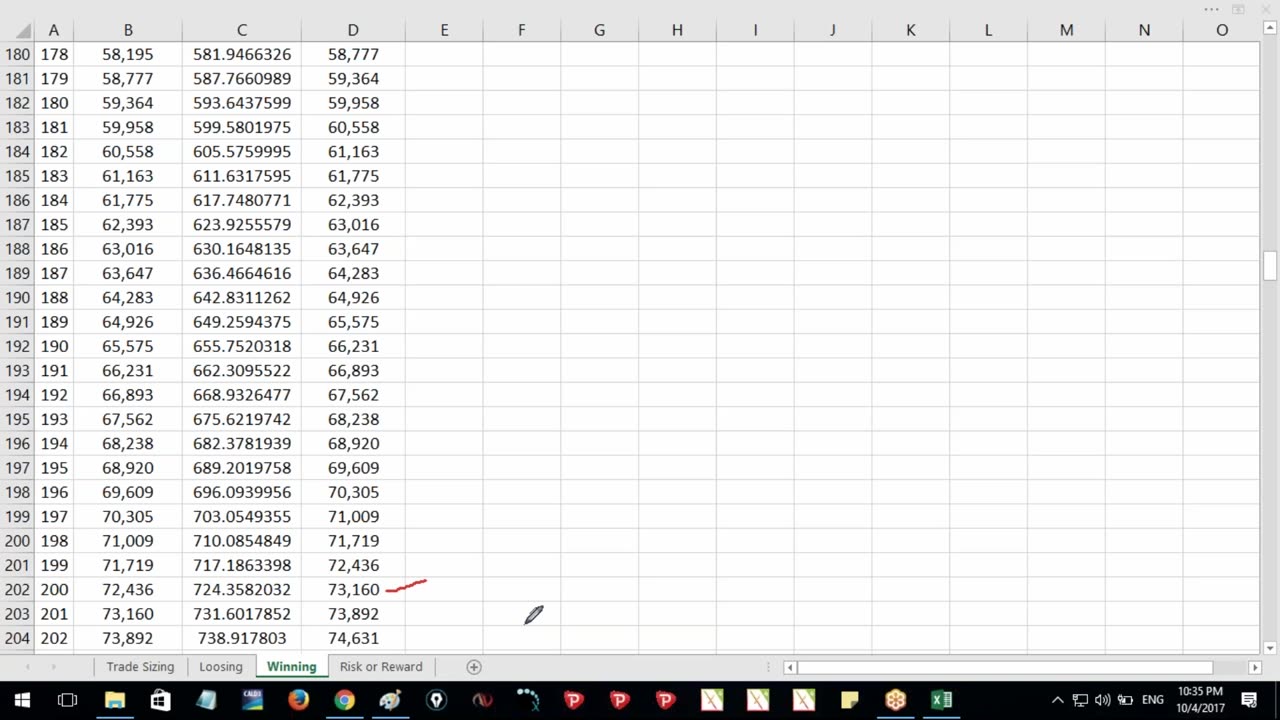The image size is (1280, 720).
Task: Select column H header
Action: click(677, 30)
